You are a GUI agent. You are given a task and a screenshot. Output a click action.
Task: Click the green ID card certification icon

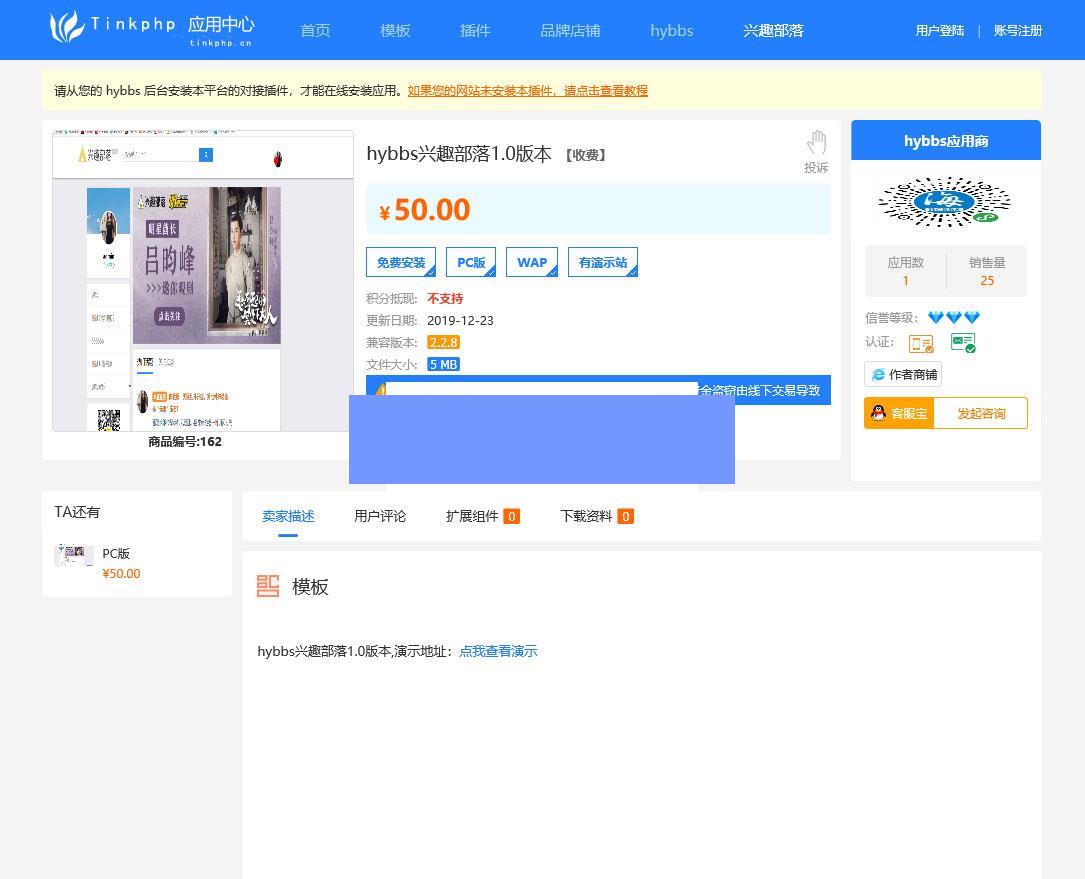(x=963, y=343)
